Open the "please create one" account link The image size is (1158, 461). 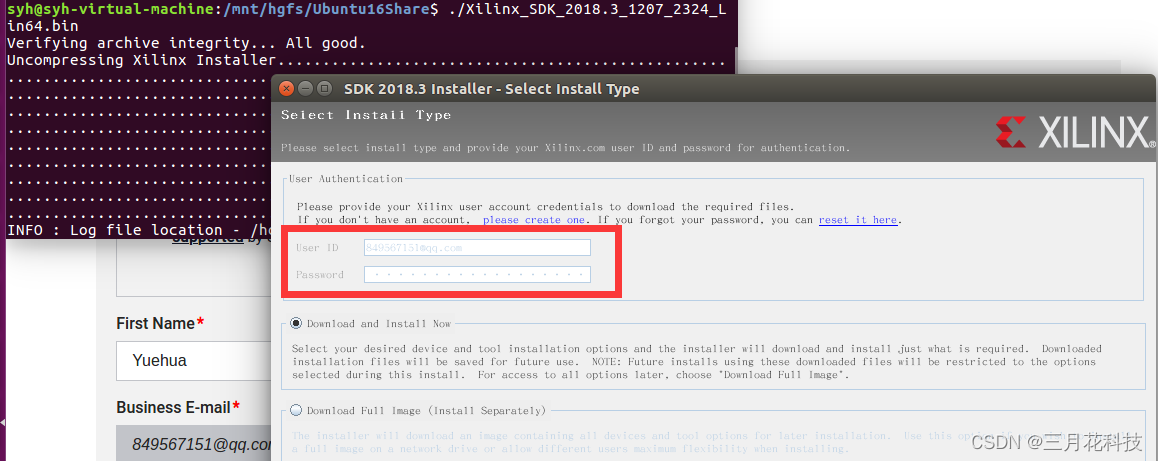tap(534, 220)
